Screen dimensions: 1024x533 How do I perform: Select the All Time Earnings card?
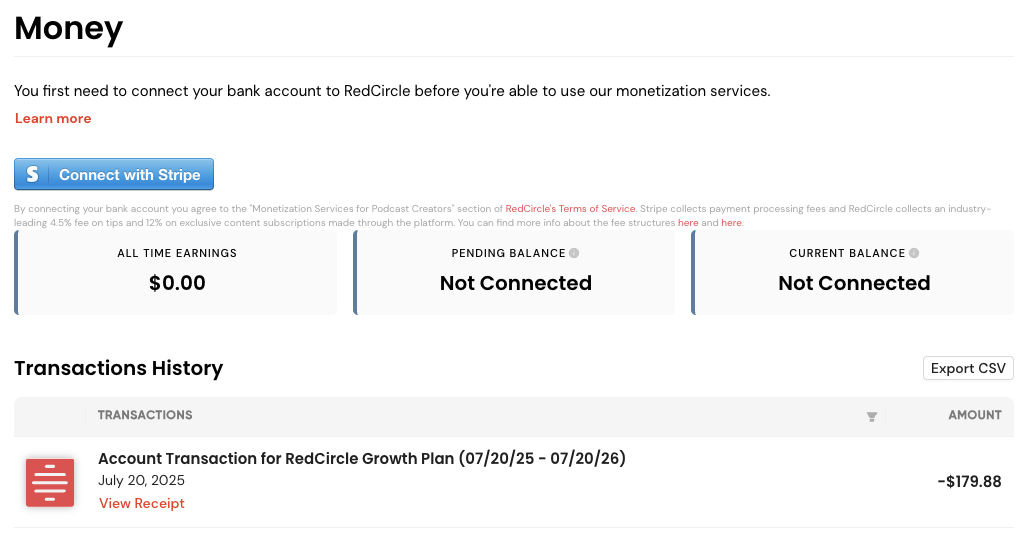(x=176, y=272)
